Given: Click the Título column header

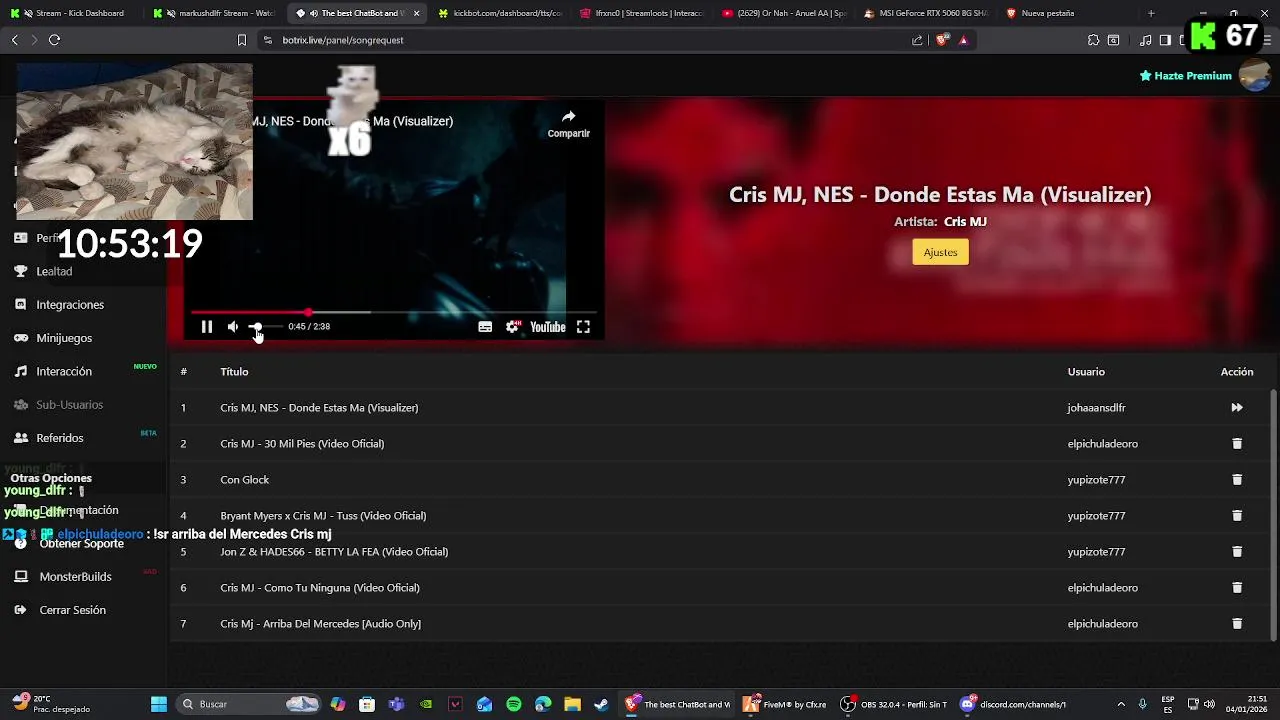Looking at the screenshot, I should (234, 372).
